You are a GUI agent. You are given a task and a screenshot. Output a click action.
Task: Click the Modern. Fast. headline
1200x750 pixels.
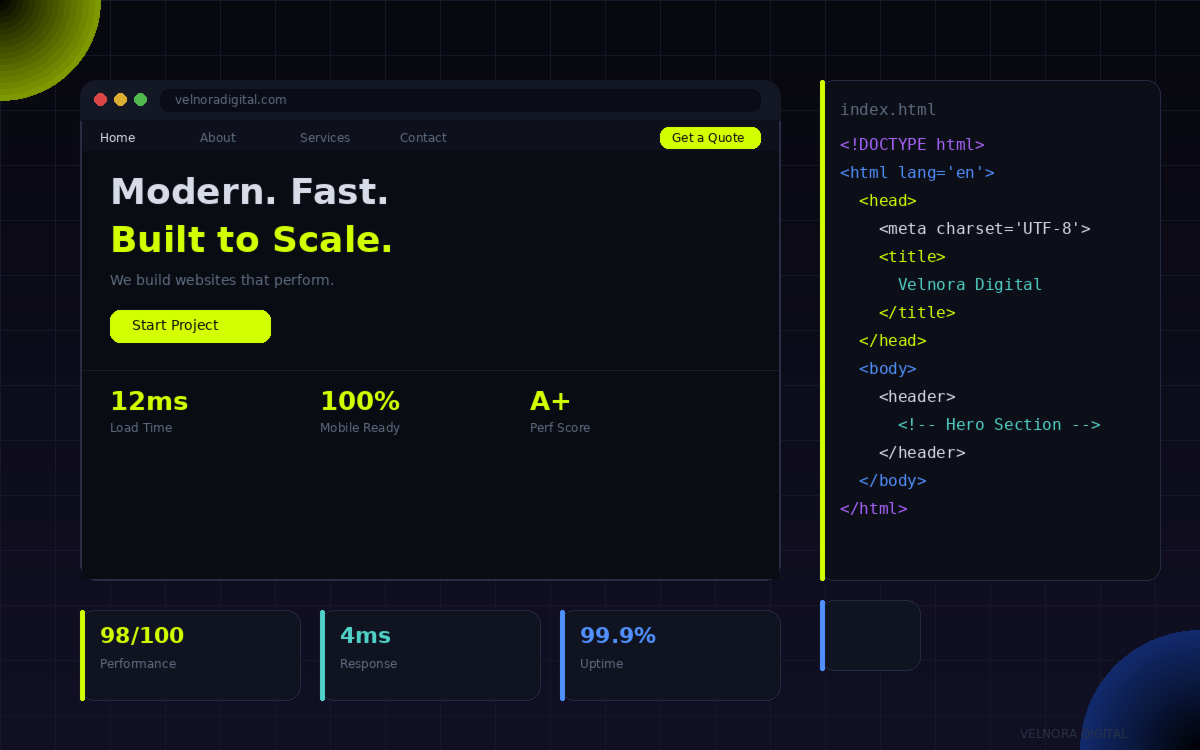click(249, 192)
